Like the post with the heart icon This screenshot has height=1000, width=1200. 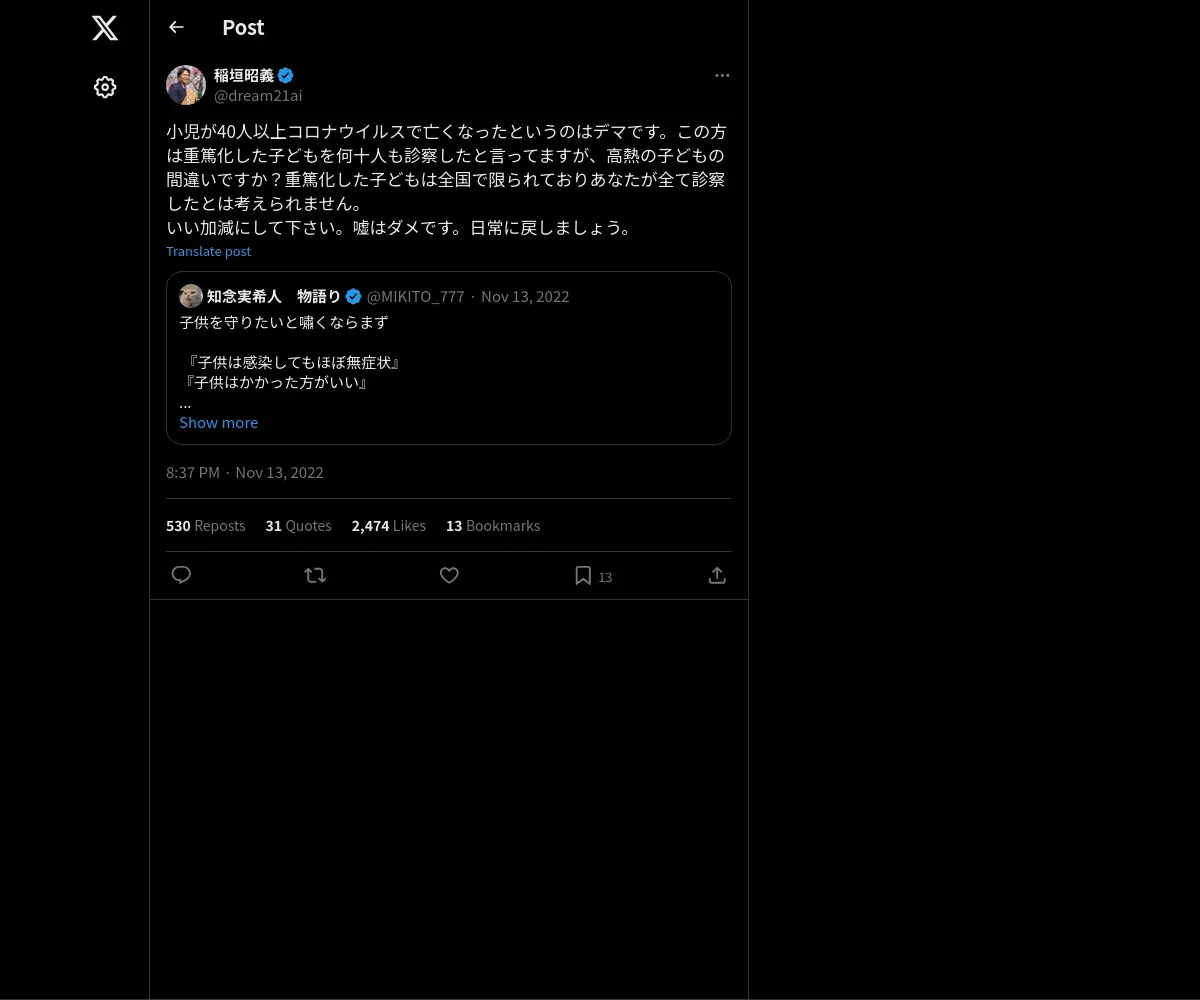click(x=449, y=575)
